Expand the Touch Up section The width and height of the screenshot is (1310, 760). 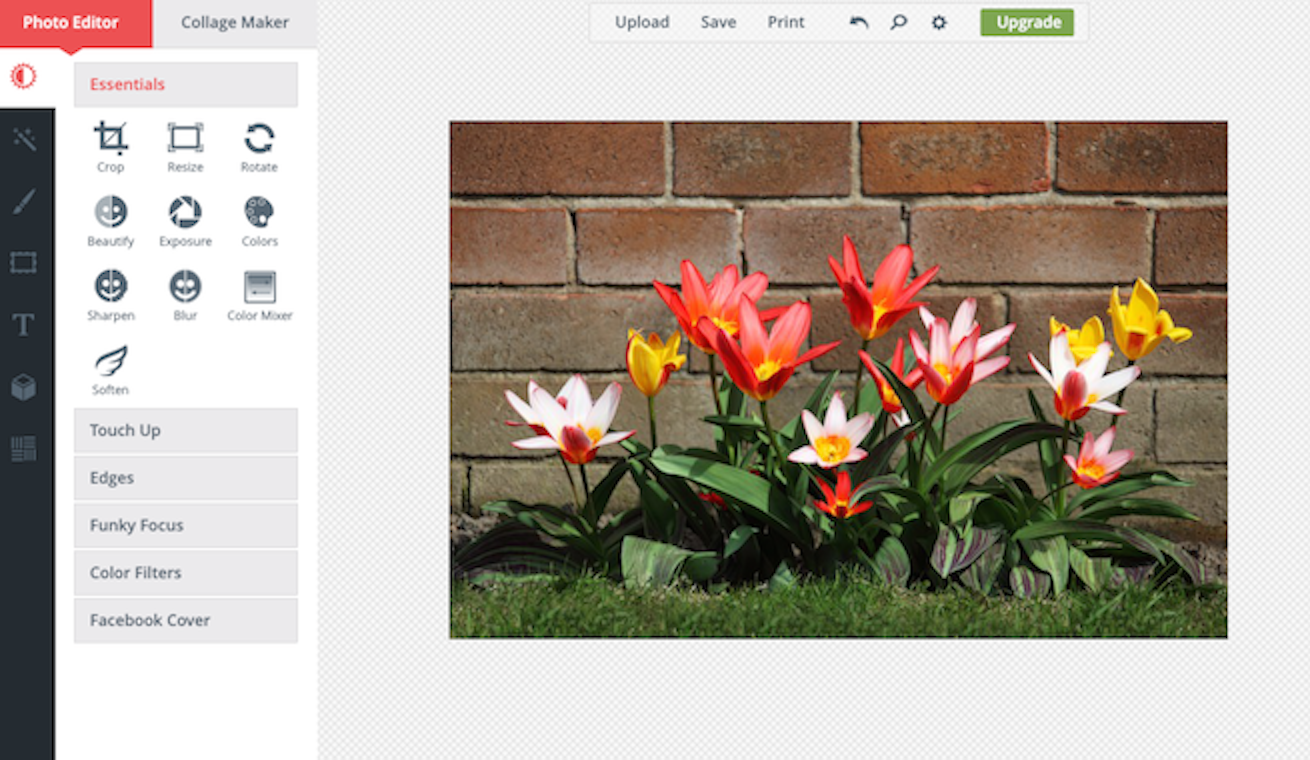click(186, 430)
